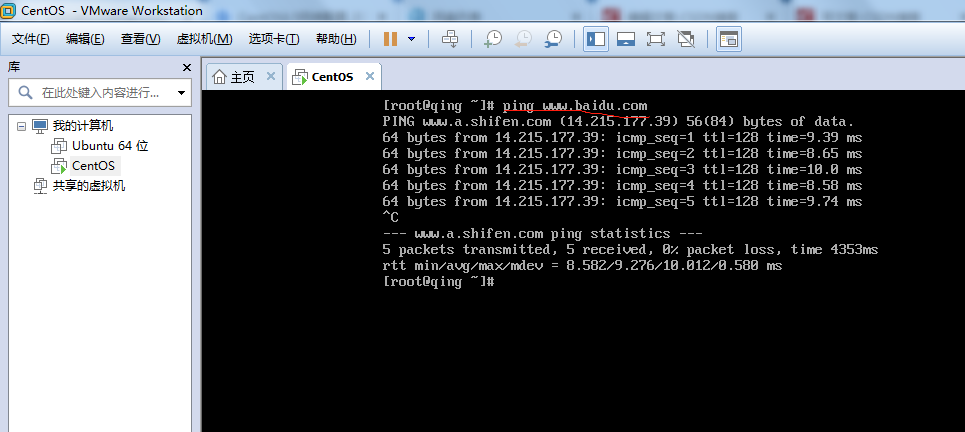Toggle the library sidebar view icon
The width and height of the screenshot is (965, 432).
pyautogui.click(x=596, y=39)
